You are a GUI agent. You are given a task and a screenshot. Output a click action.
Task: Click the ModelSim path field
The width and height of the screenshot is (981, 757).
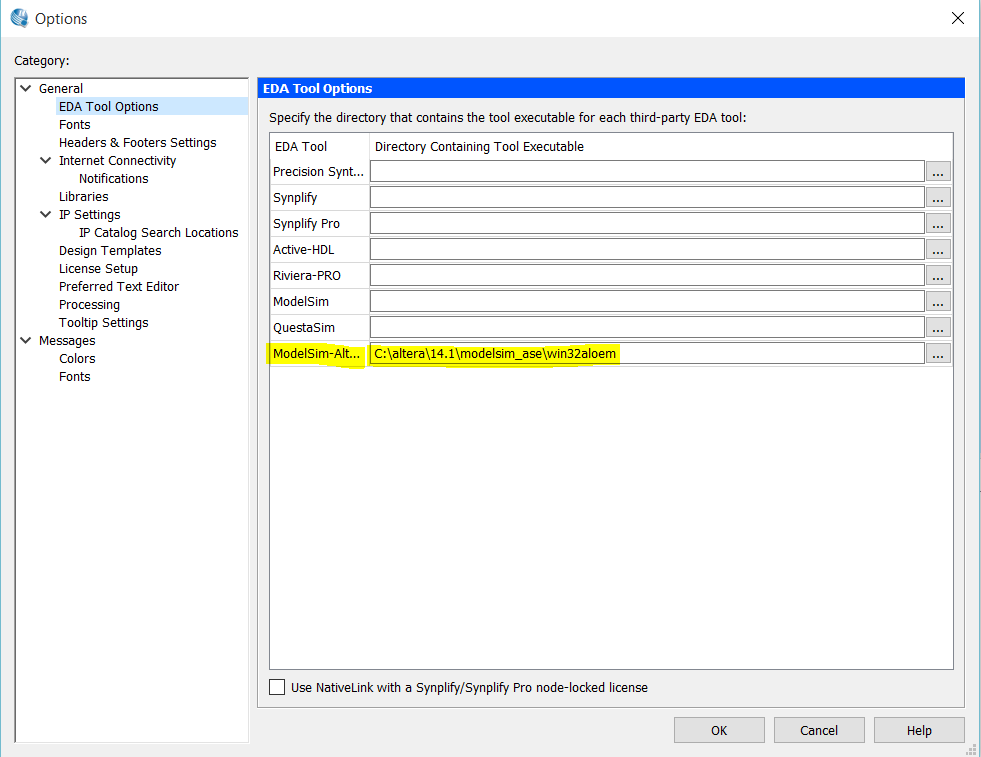tap(647, 302)
